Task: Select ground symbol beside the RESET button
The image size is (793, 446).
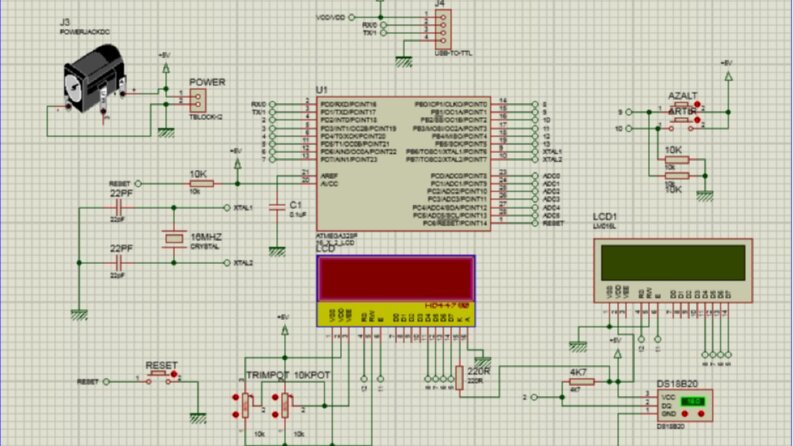Action: coord(198,418)
